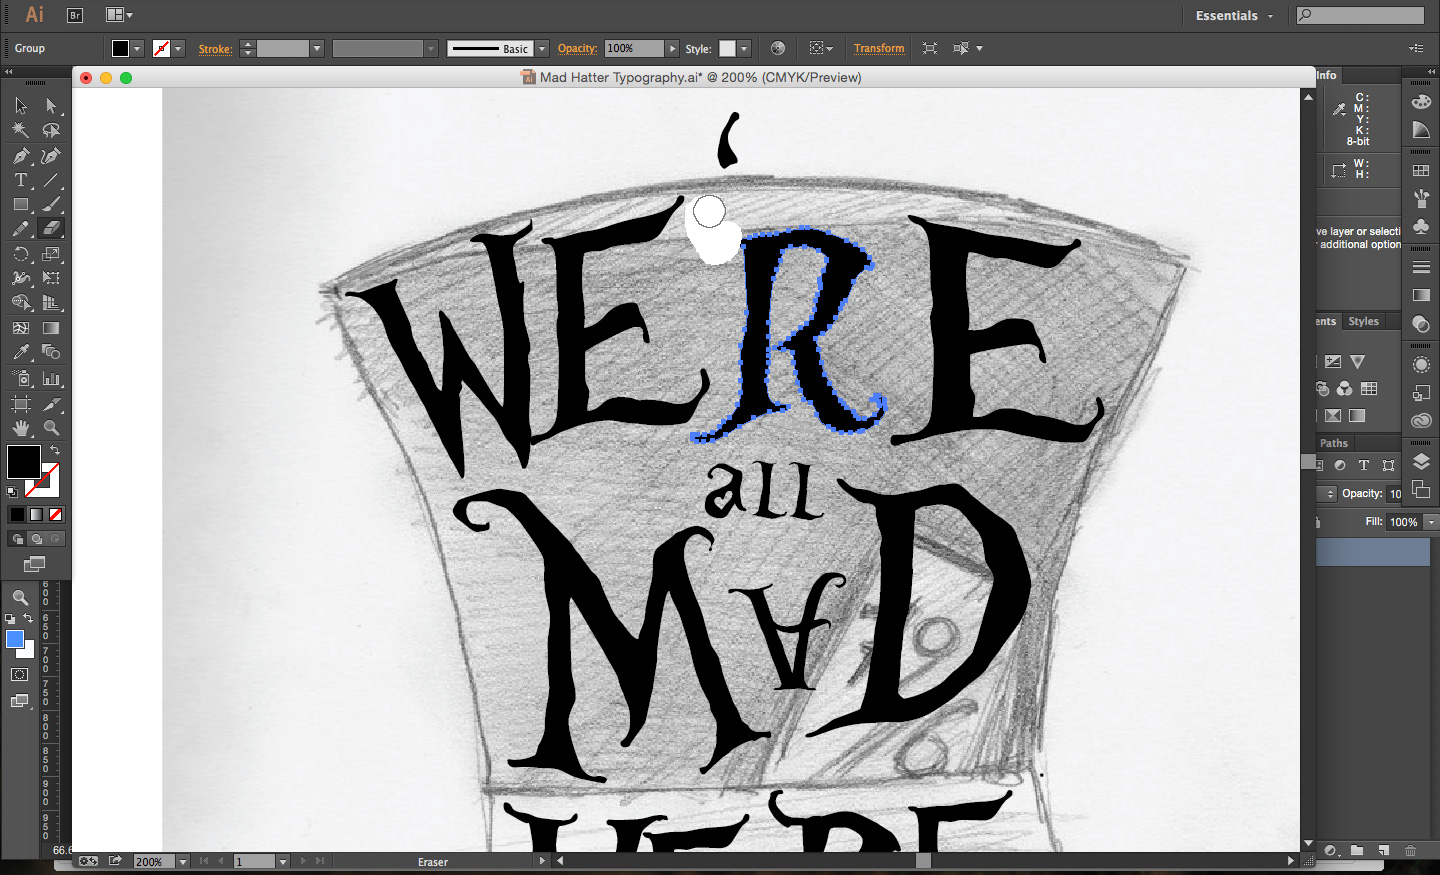Focus the search field at top right

(1360, 15)
